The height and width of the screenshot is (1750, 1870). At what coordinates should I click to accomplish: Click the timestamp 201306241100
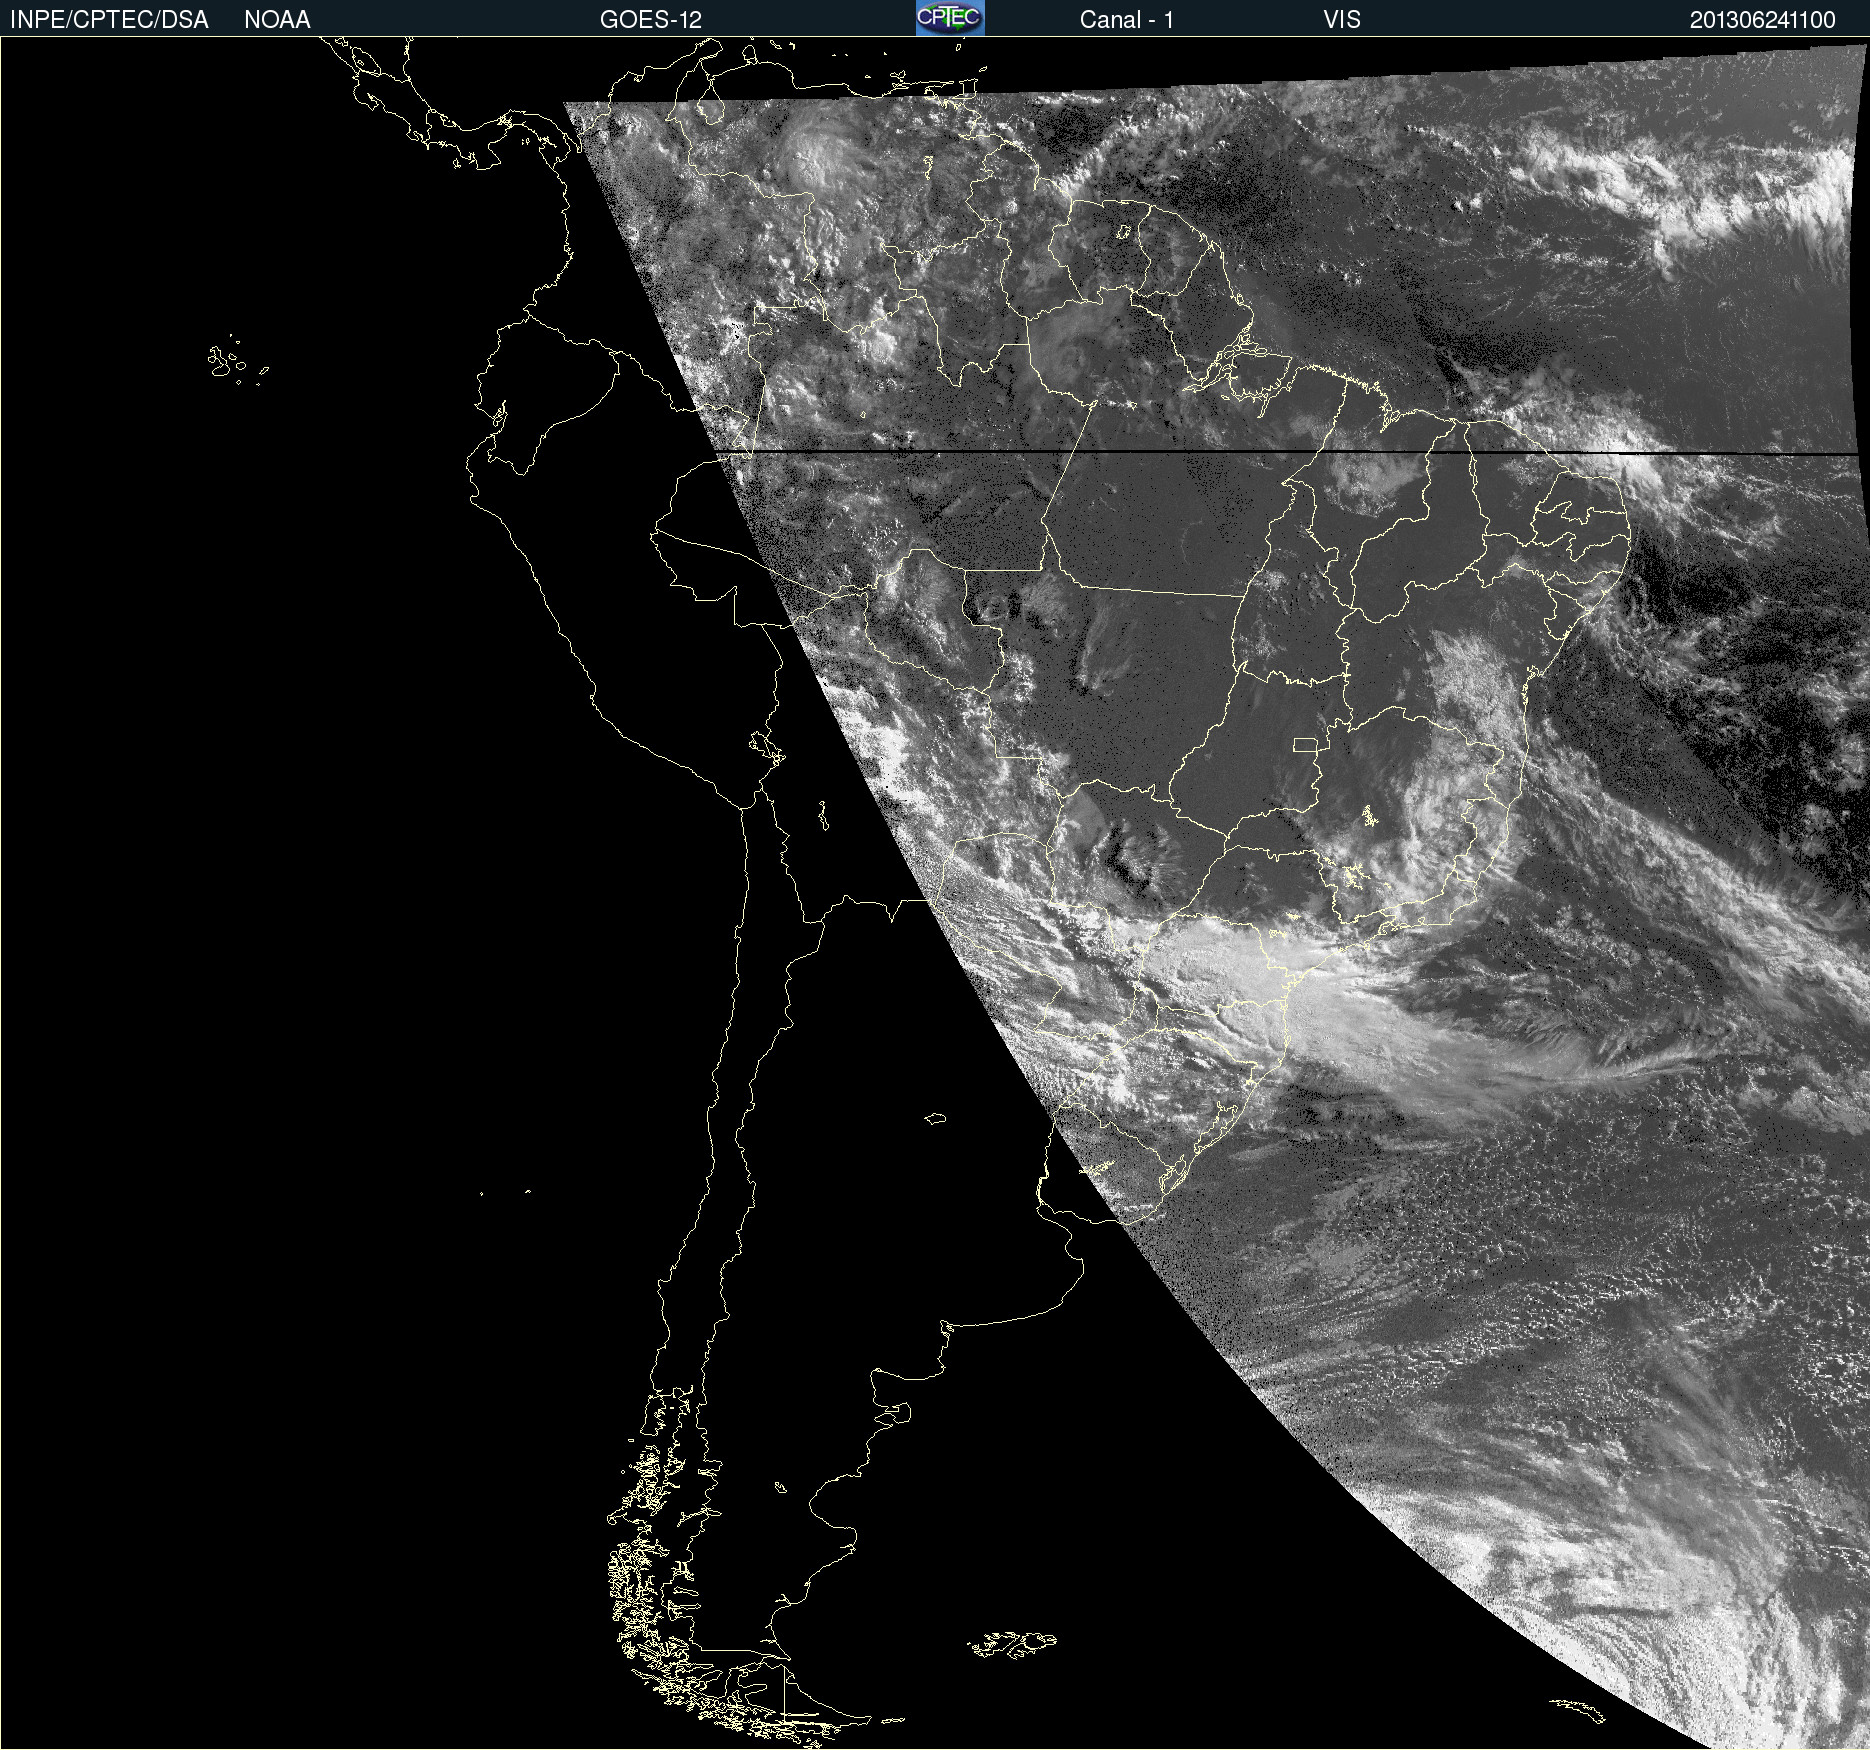click(x=1762, y=20)
